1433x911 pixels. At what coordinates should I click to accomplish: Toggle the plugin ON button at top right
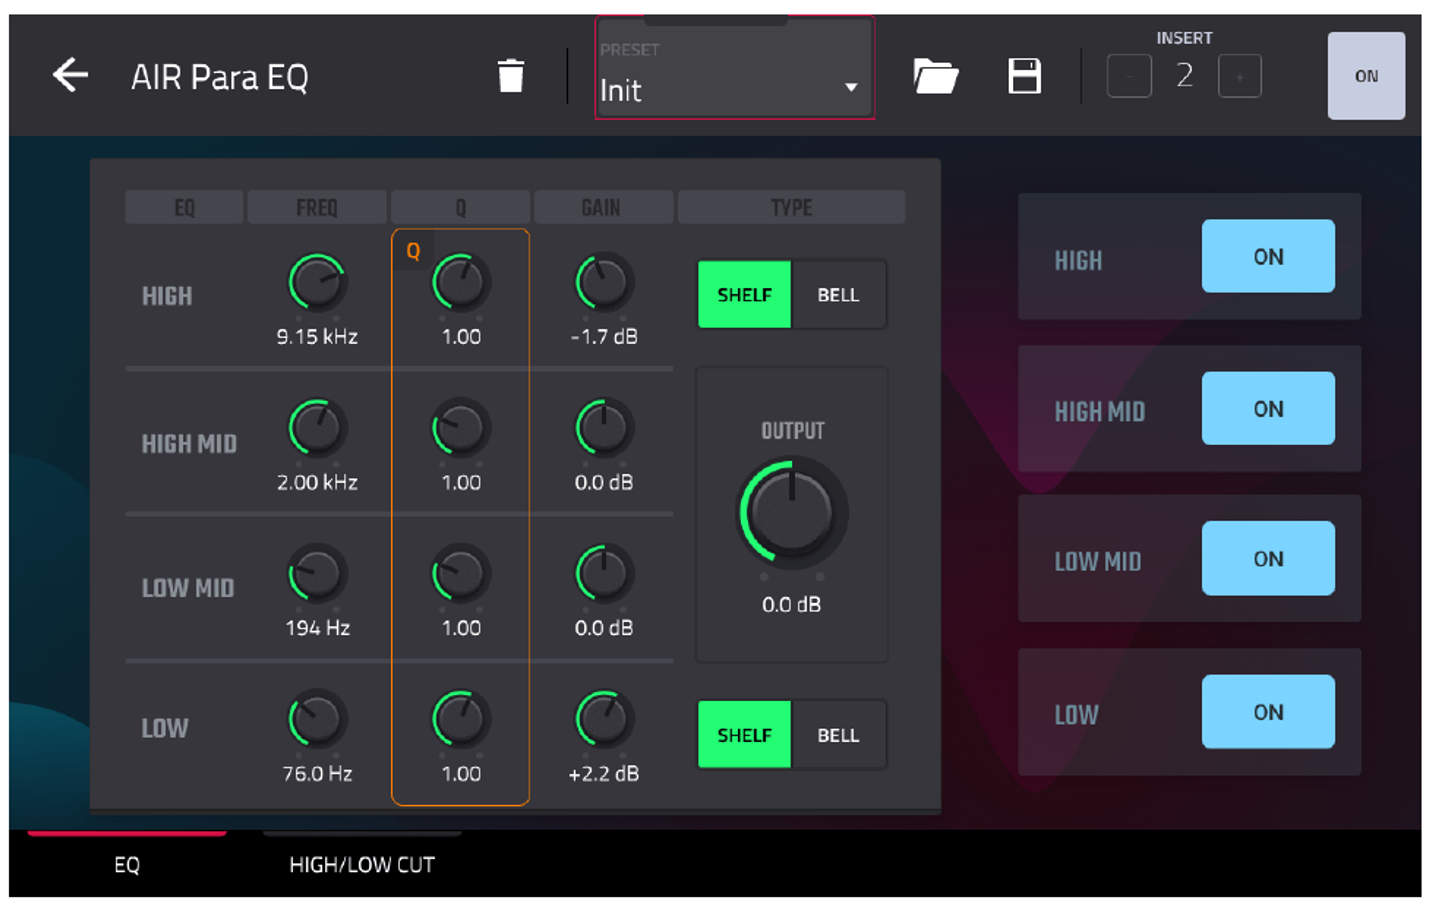coord(1366,76)
